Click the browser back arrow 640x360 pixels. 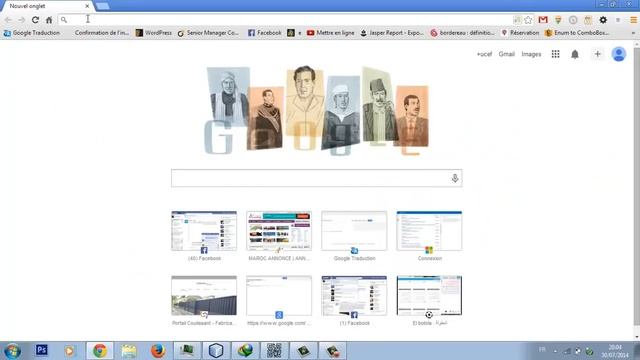8,20
